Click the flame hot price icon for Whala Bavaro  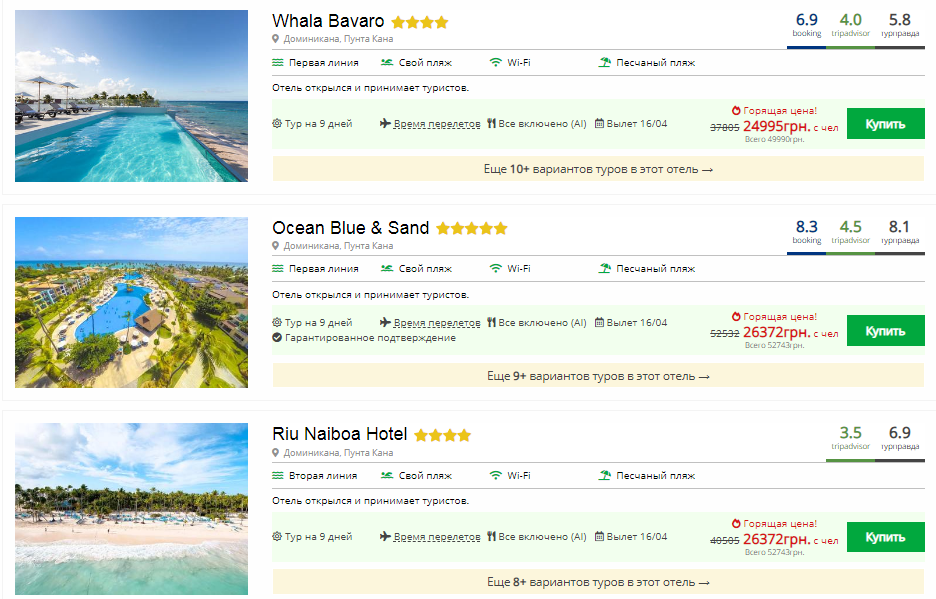tap(736, 110)
